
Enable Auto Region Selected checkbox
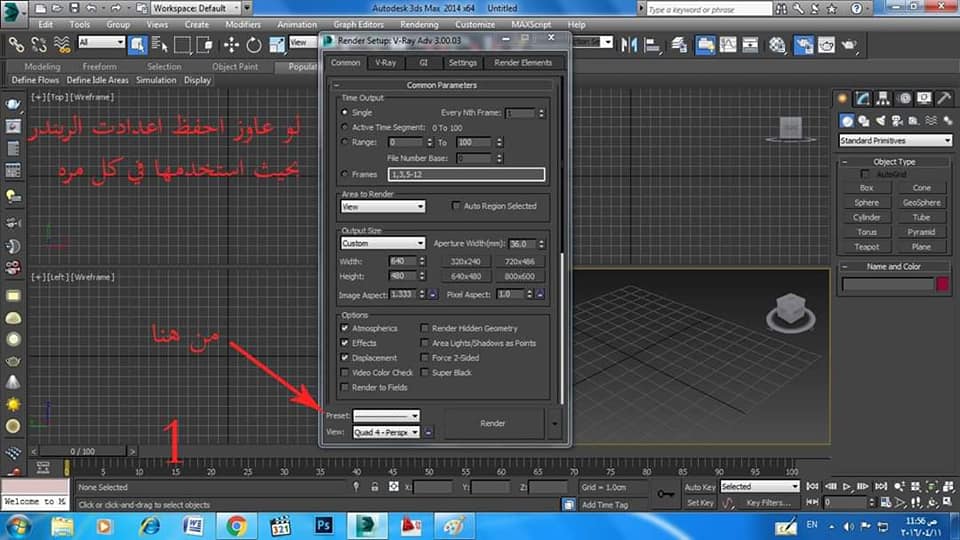pyautogui.click(x=456, y=206)
